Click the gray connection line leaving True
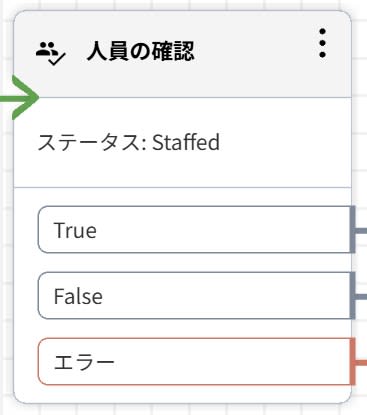This screenshot has height=415, width=367. [361, 230]
